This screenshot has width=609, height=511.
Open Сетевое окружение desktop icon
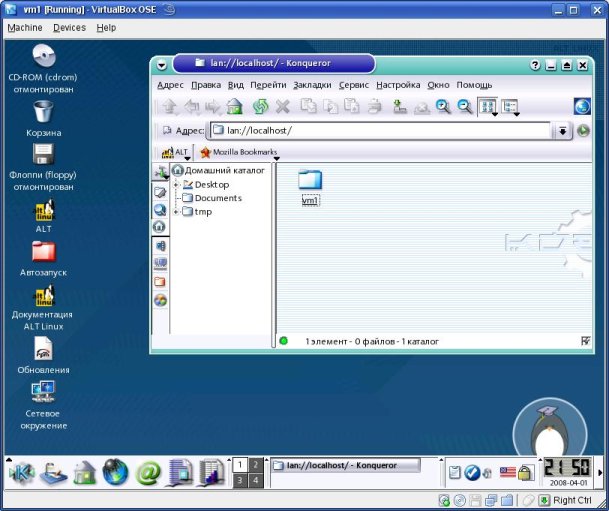44,391
